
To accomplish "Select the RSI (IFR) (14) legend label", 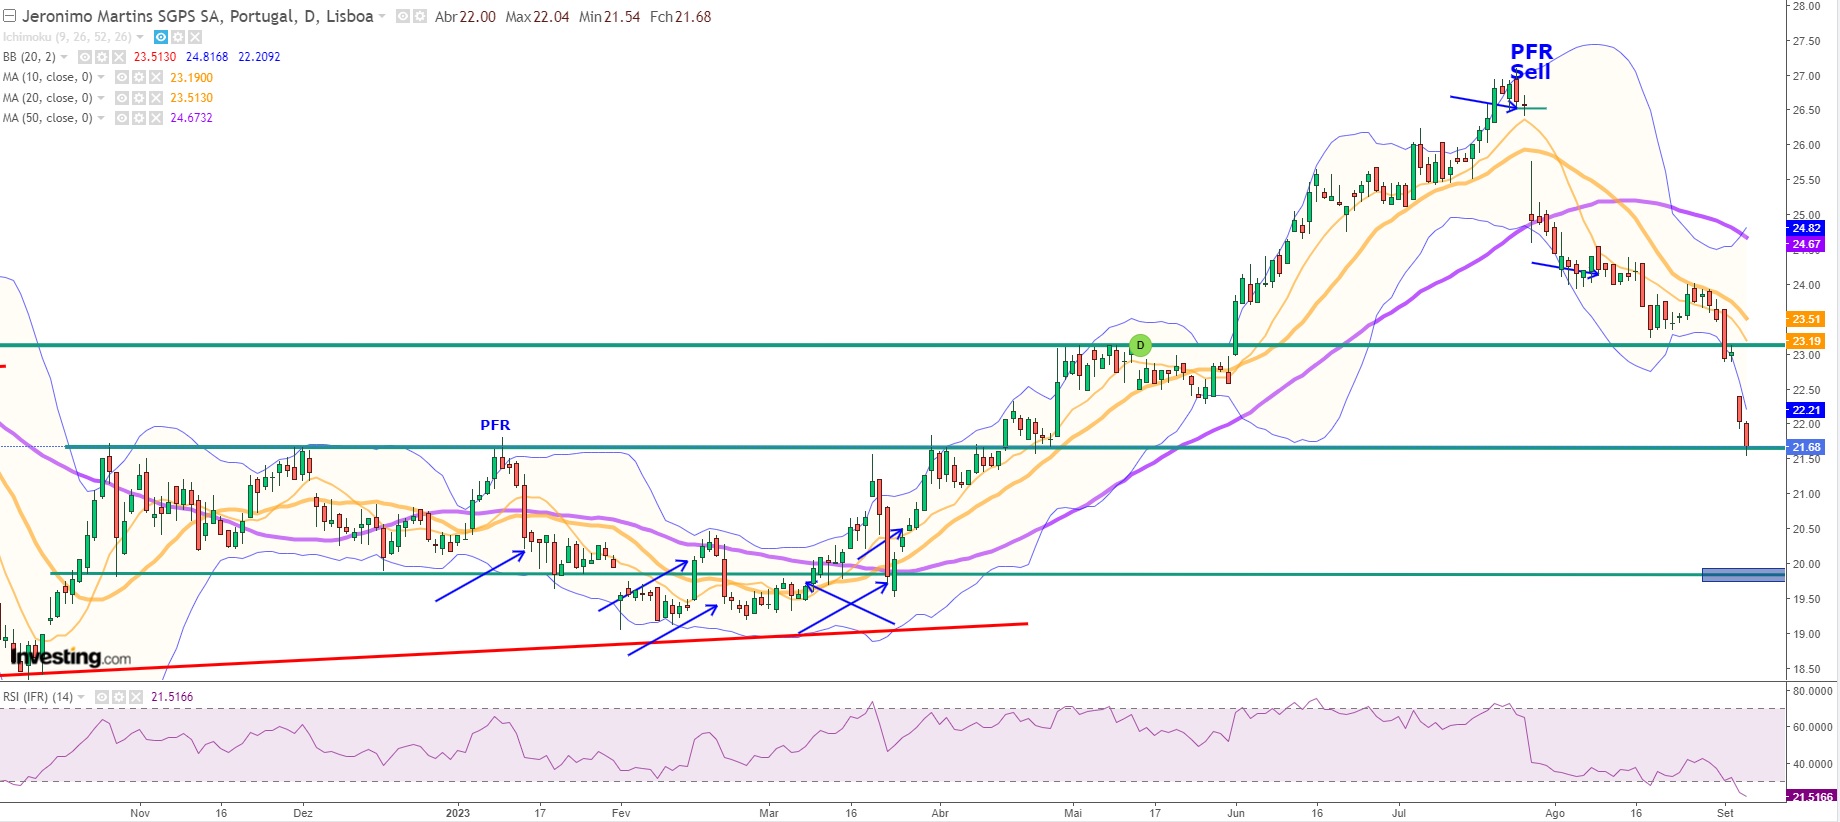I will [38, 697].
